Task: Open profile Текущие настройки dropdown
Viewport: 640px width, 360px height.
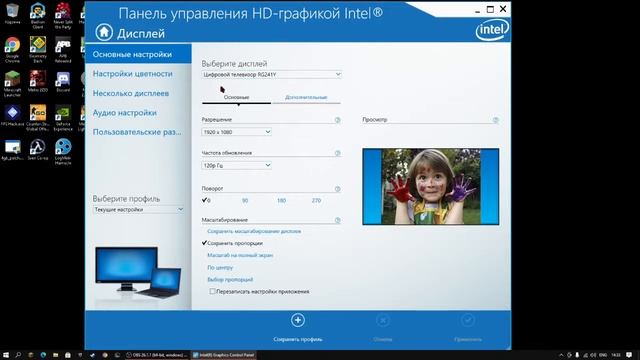Action: [x=138, y=209]
